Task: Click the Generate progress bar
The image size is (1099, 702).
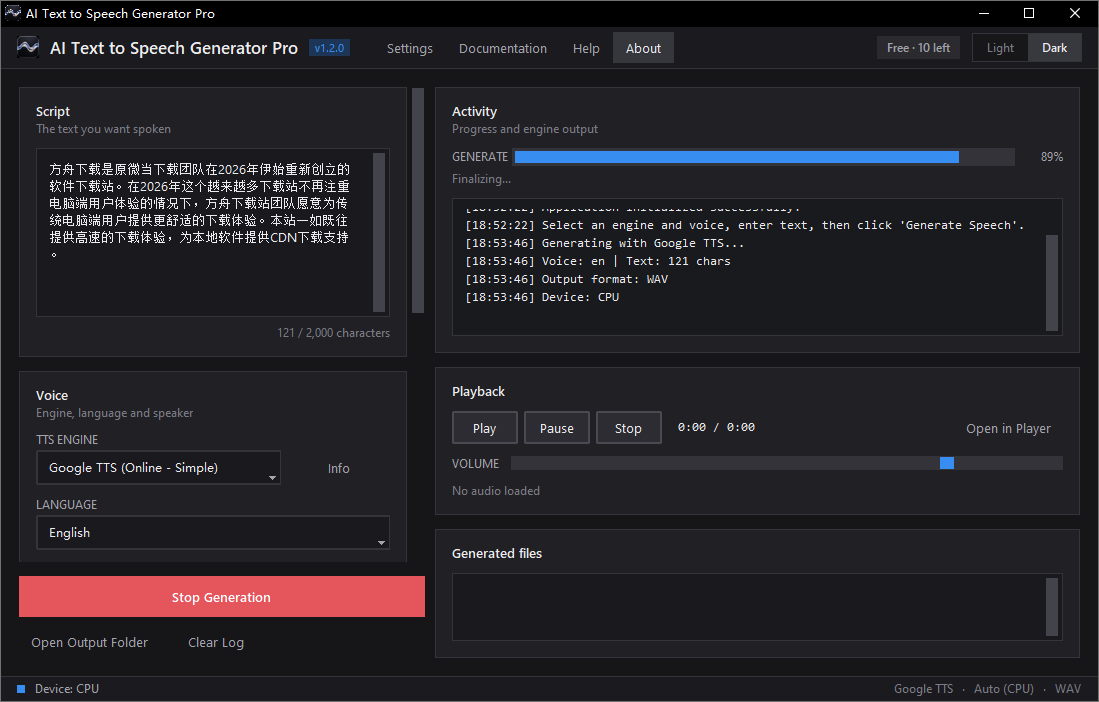Action: click(764, 157)
